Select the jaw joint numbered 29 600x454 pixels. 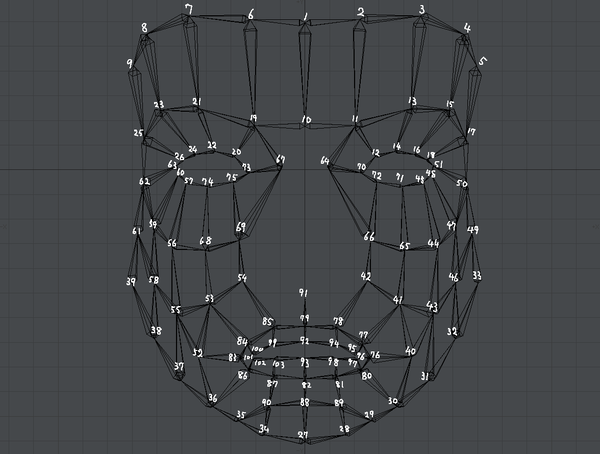pos(369,415)
